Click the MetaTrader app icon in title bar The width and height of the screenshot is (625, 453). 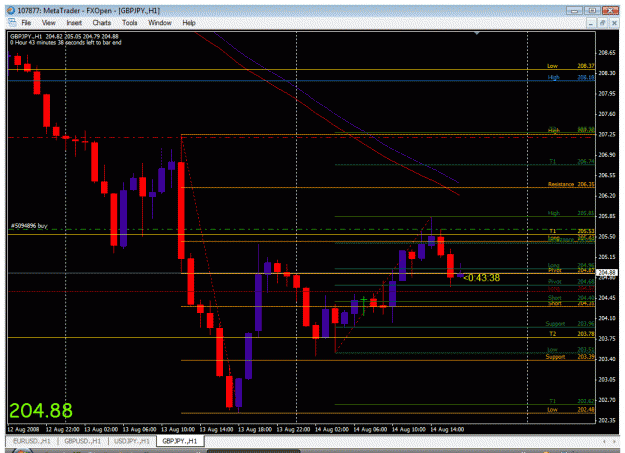pos(11,11)
